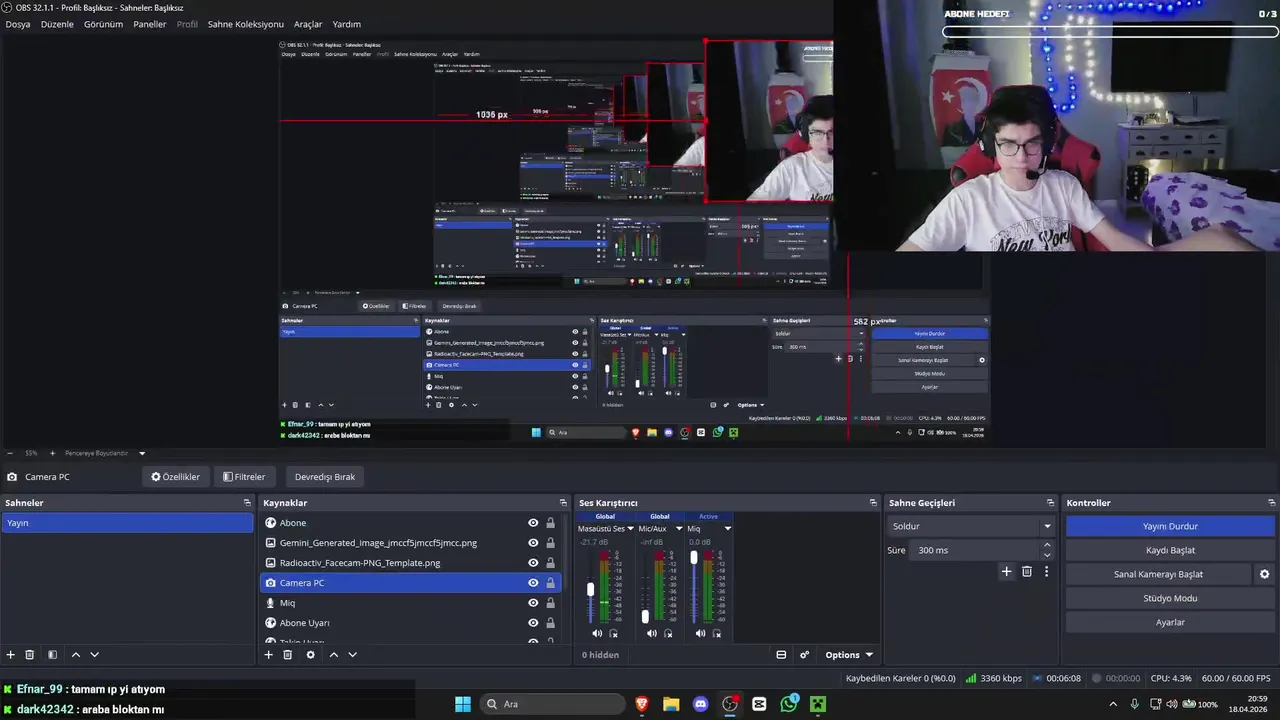The width and height of the screenshot is (1280, 720).
Task: Undock the Kontroller panel
Action: (x=1271, y=503)
